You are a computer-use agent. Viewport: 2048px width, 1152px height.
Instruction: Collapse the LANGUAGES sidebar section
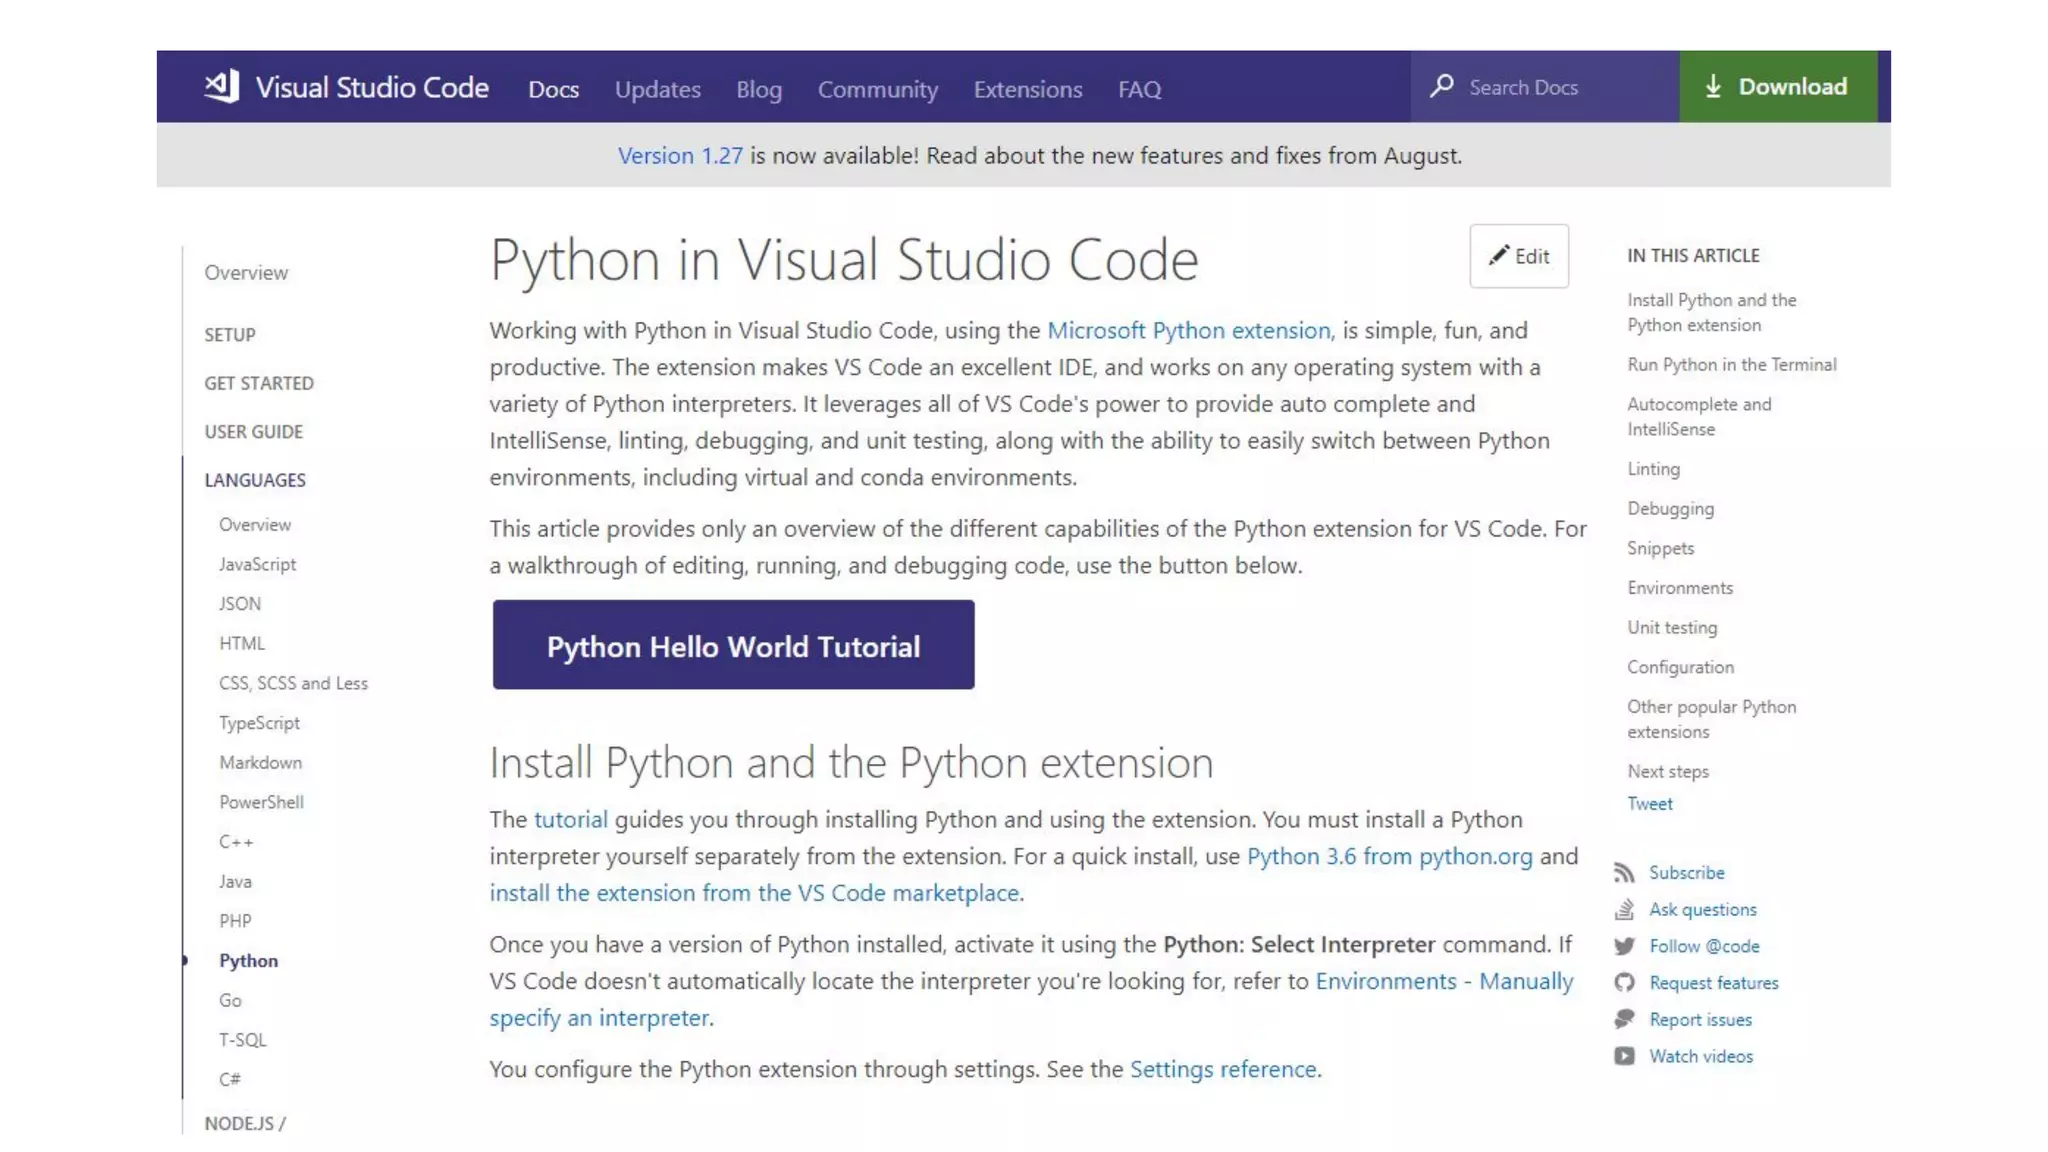255,480
